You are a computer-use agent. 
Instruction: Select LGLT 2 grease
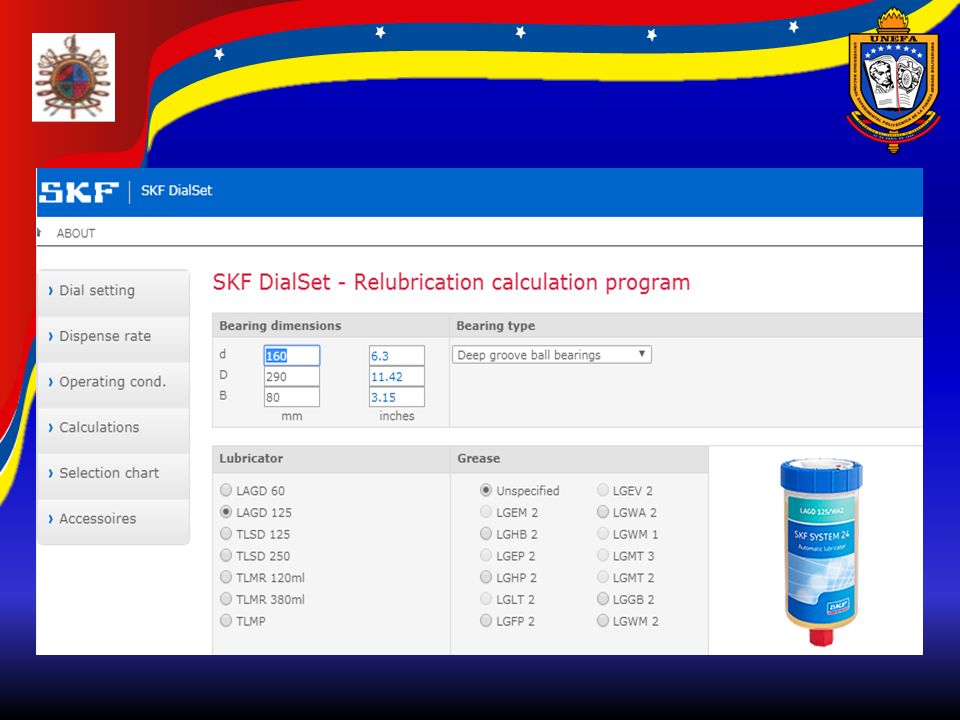click(x=486, y=599)
